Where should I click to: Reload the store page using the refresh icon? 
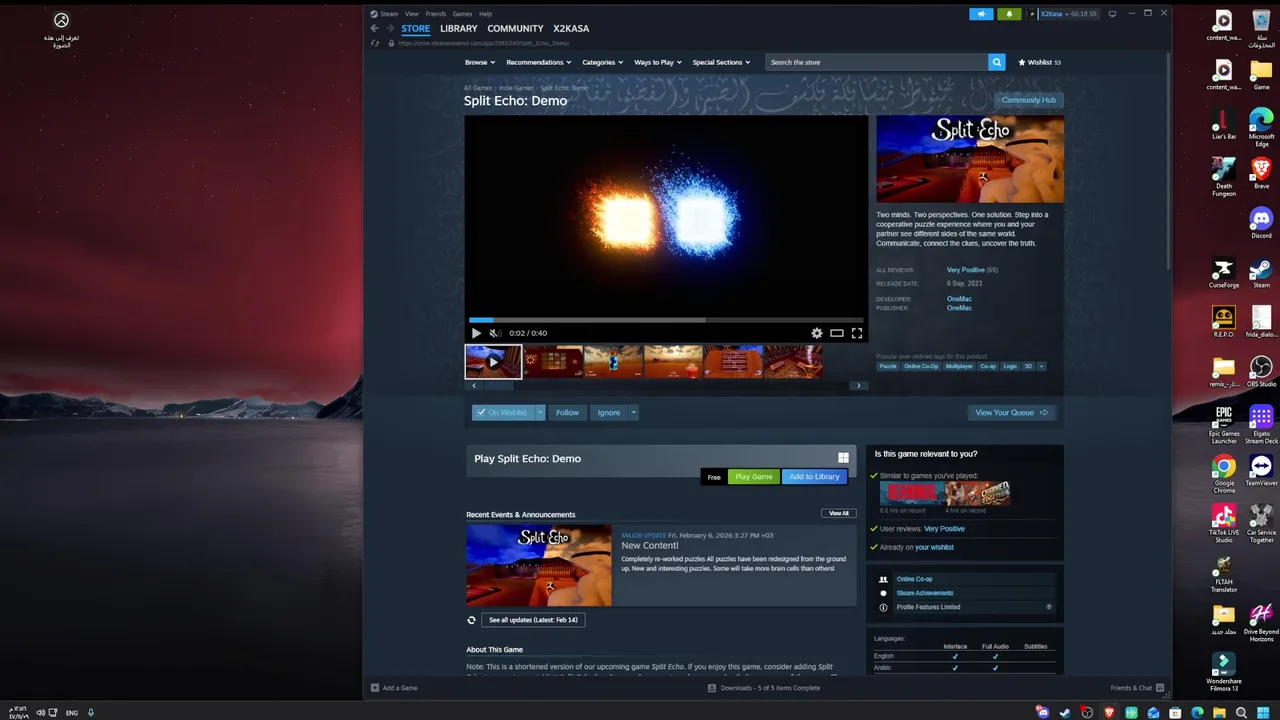click(375, 43)
